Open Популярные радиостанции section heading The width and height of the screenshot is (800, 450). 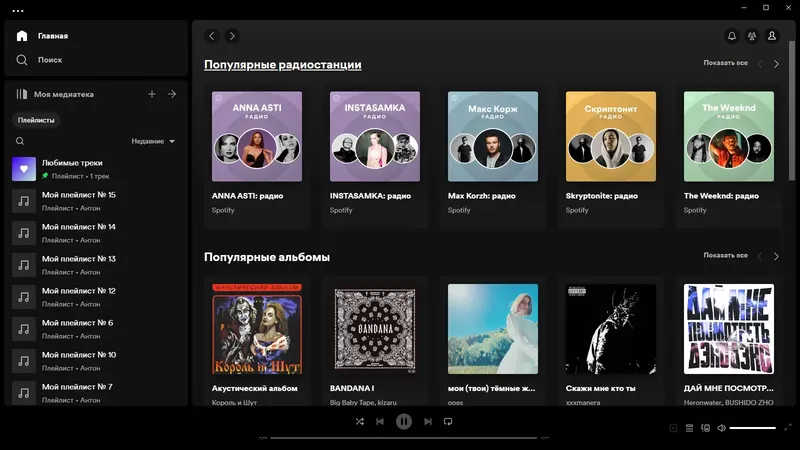pyautogui.click(x=283, y=65)
